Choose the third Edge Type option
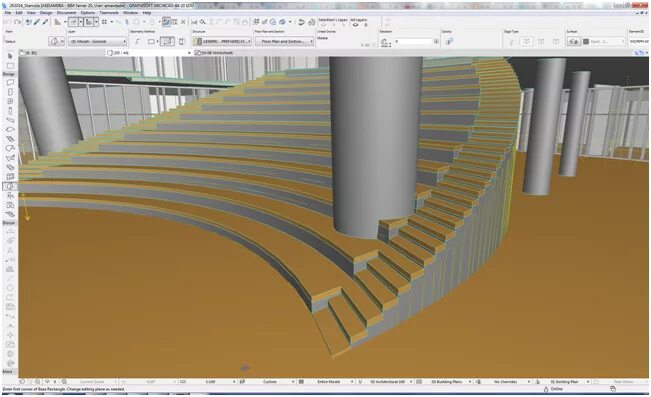651x397 pixels. [541, 42]
